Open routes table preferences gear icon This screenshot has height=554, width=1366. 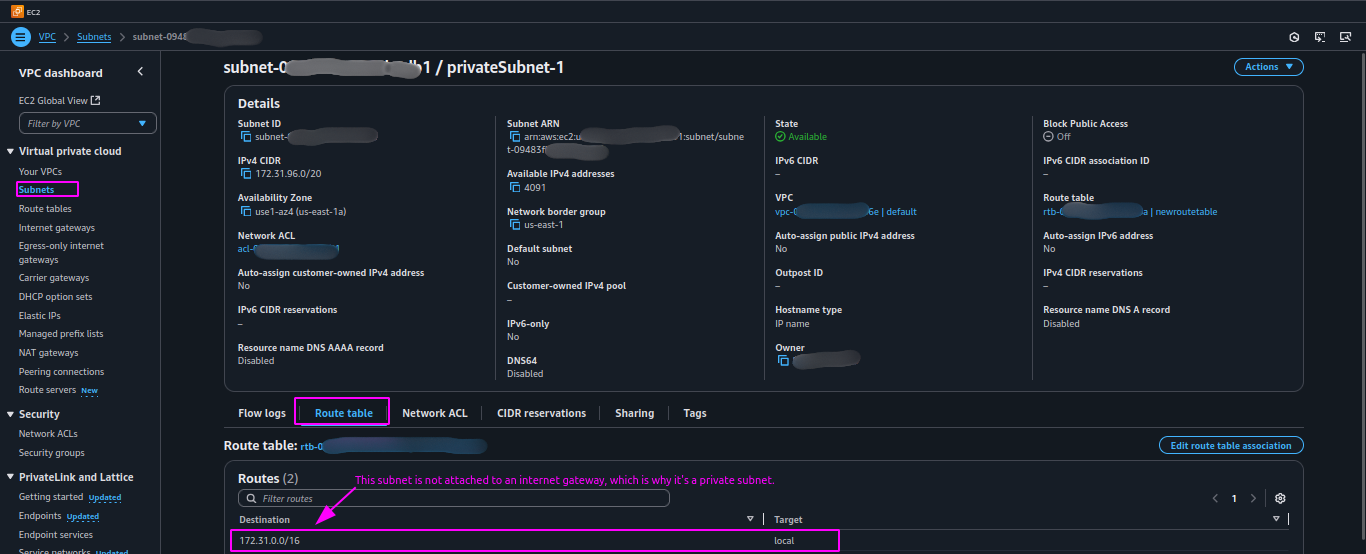(1280, 498)
